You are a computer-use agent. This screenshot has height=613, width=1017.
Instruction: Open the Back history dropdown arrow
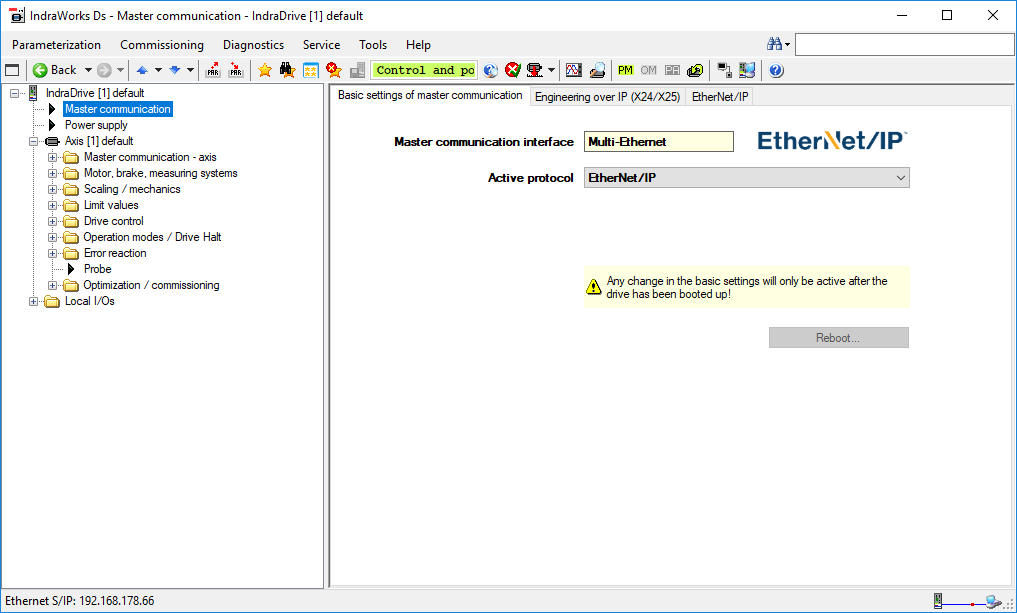point(88,70)
